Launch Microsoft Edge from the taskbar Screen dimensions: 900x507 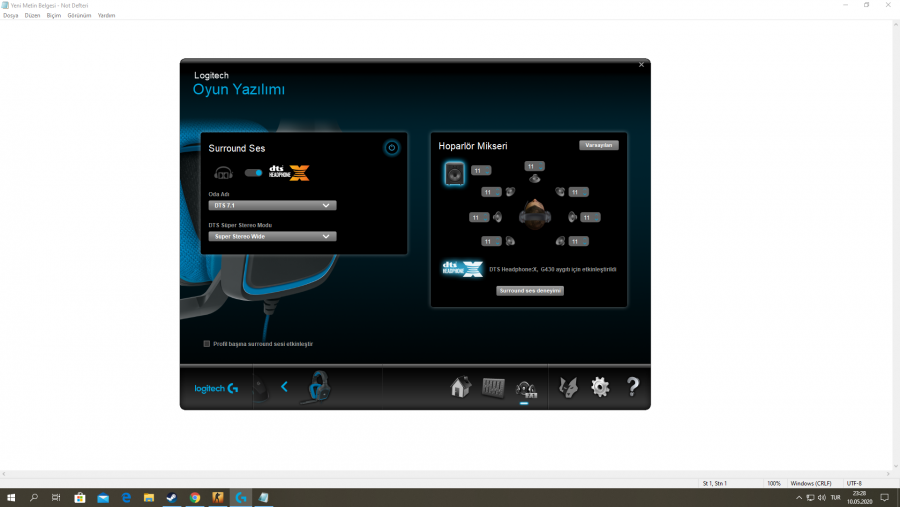[126, 498]
